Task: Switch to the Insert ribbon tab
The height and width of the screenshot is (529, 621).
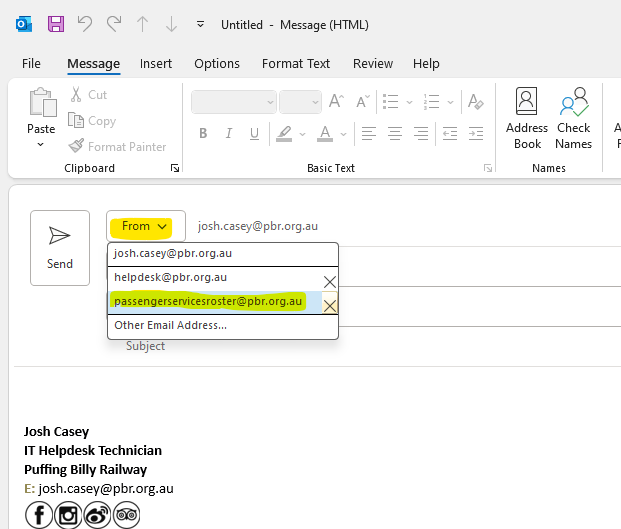Action: [156, 64]
